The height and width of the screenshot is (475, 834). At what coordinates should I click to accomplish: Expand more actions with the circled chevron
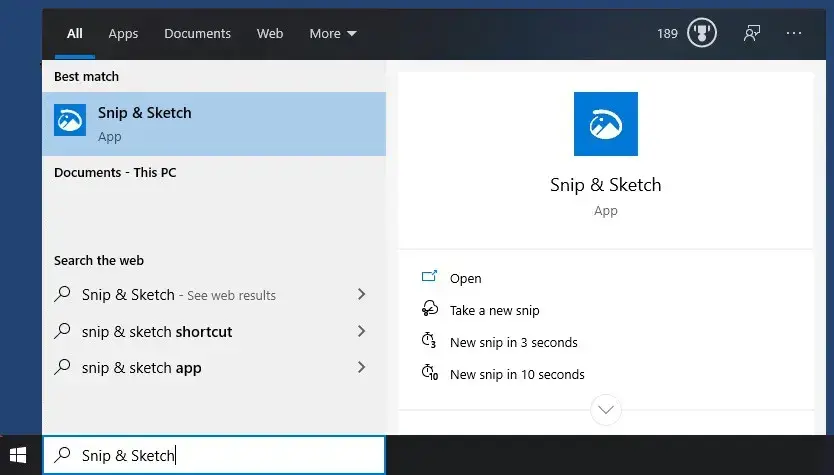pos(606,410)
